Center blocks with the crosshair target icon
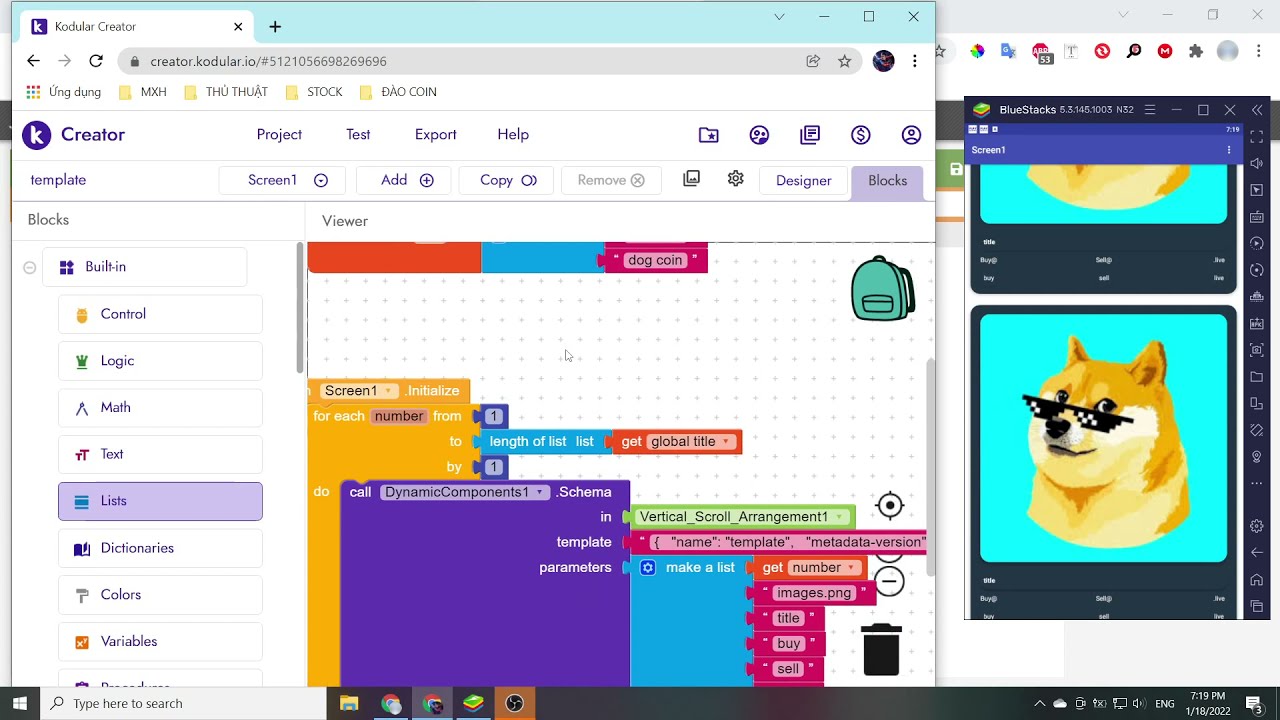The image size is (1280, 720). (889, 506)
